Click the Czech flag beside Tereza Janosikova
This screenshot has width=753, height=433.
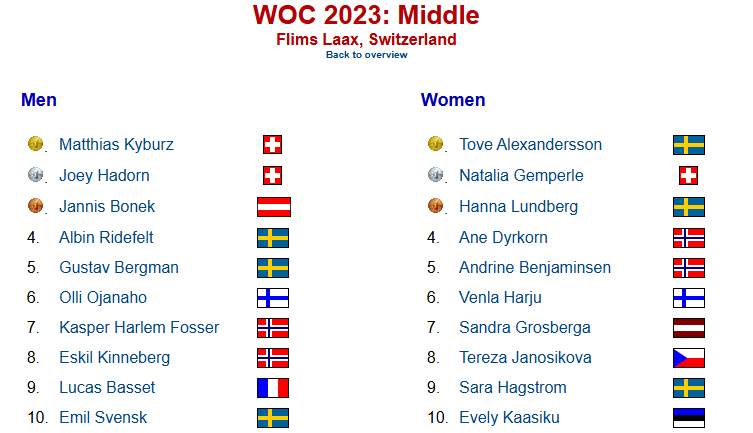[x=689, y=358]
